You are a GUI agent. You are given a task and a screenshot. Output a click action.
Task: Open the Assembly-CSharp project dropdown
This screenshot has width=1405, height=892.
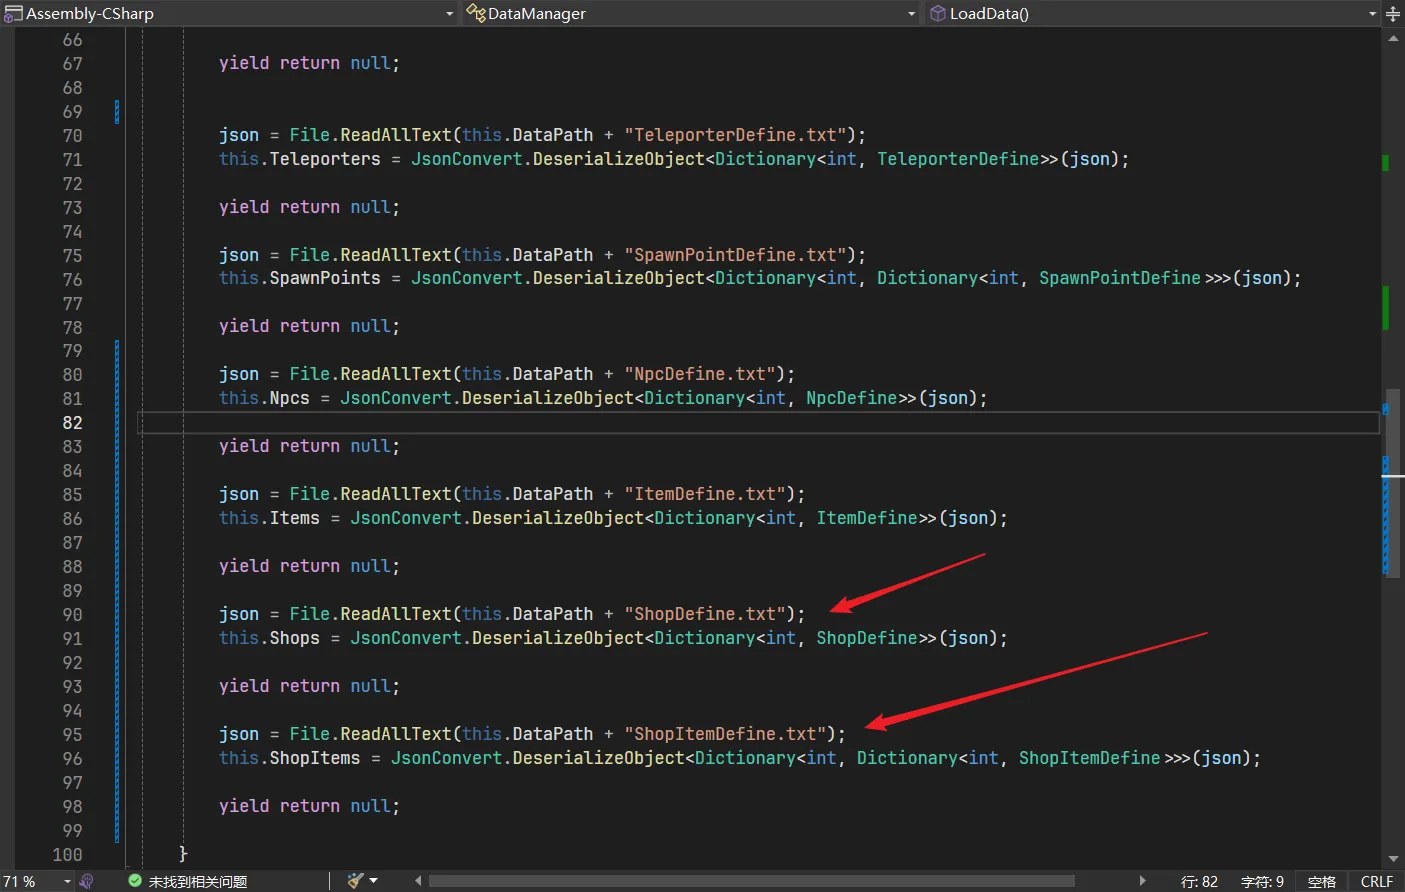(449, 14)
